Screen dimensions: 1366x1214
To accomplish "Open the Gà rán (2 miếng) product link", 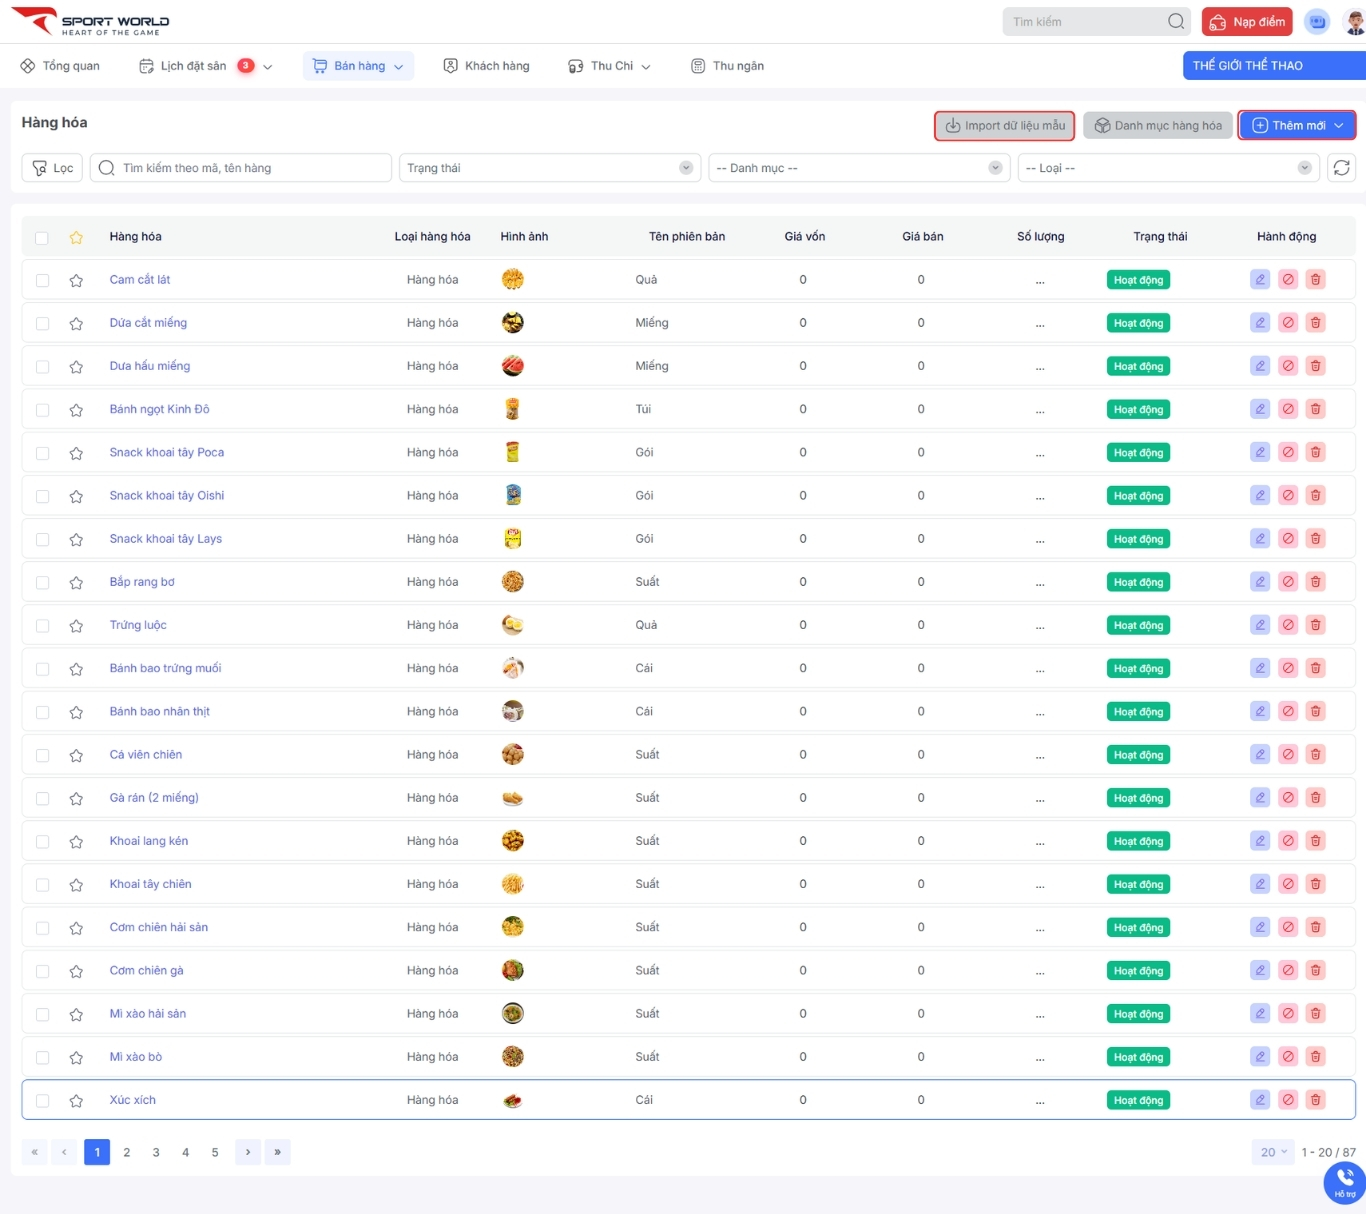I will (x=154, y=798).
